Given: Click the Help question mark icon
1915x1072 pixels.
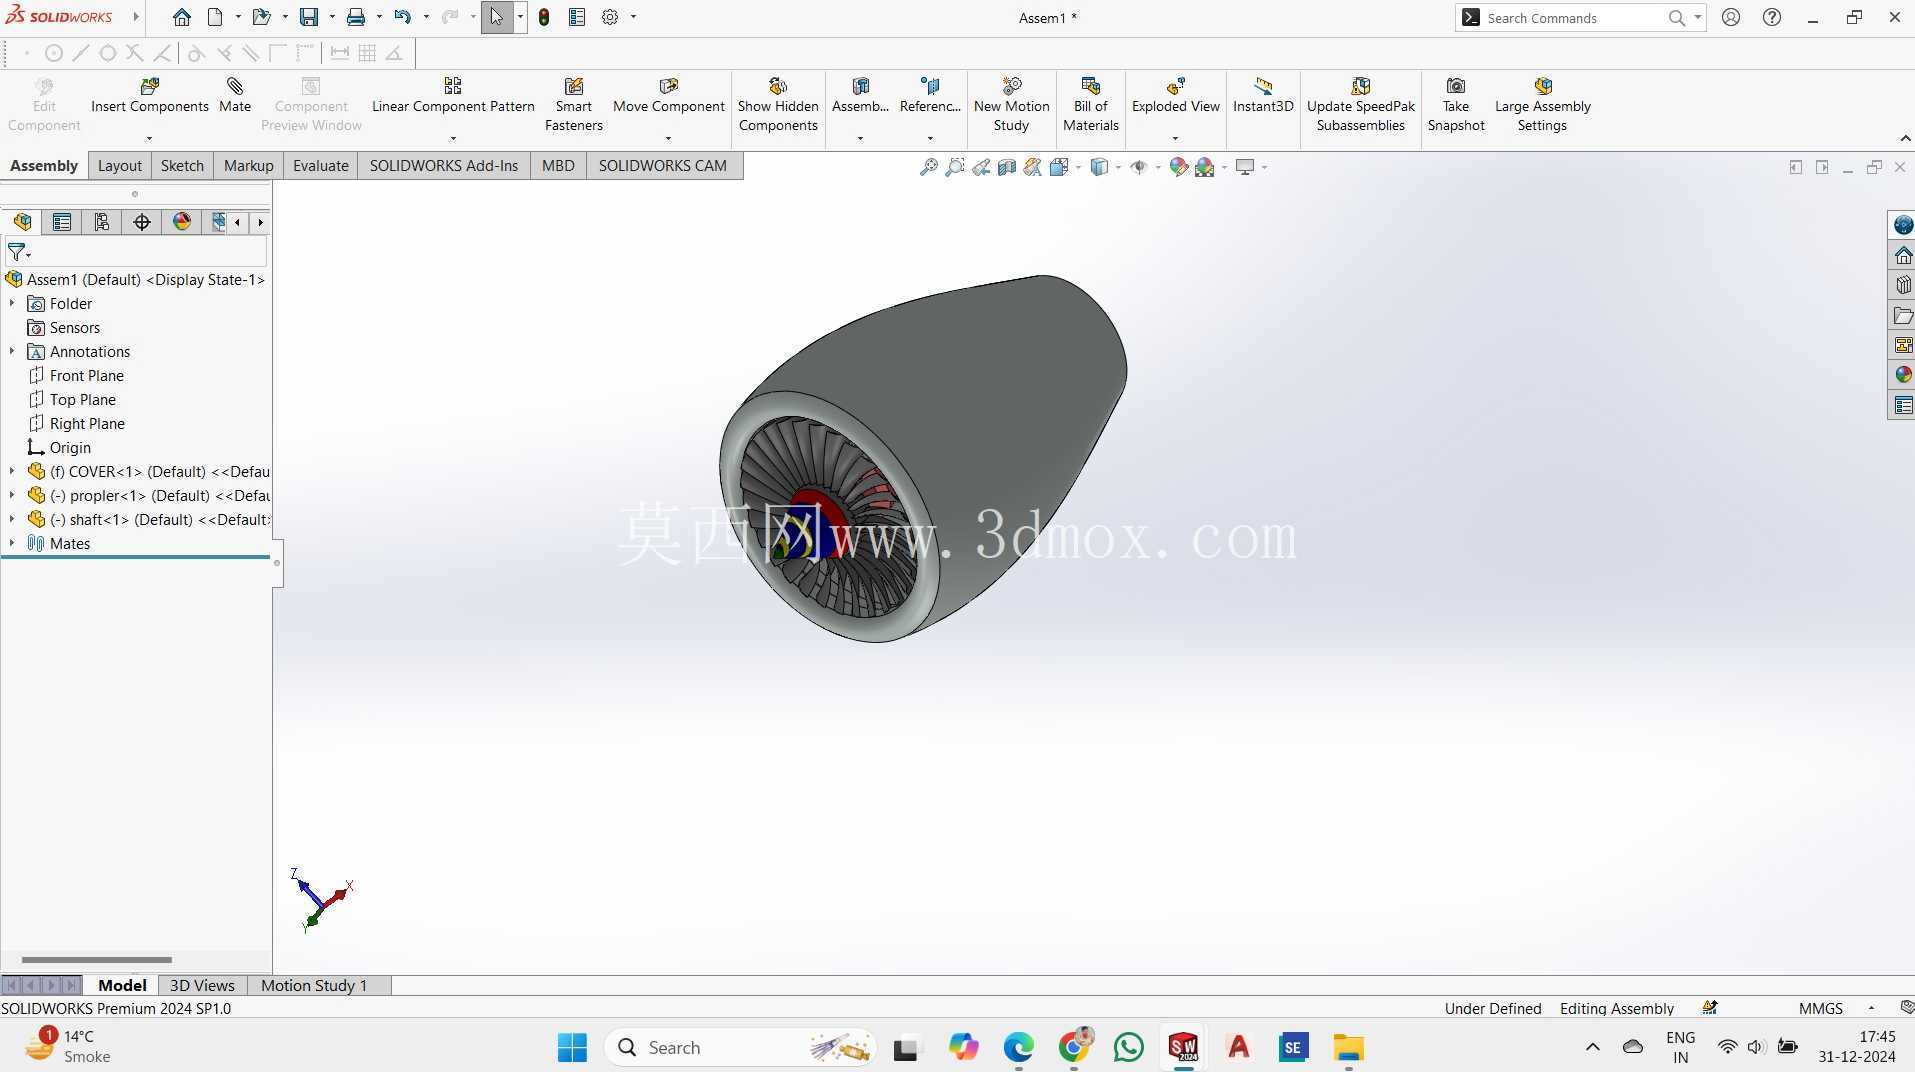Looking at the screenshot, I should pyautogui.click(x=1772, y=17).
